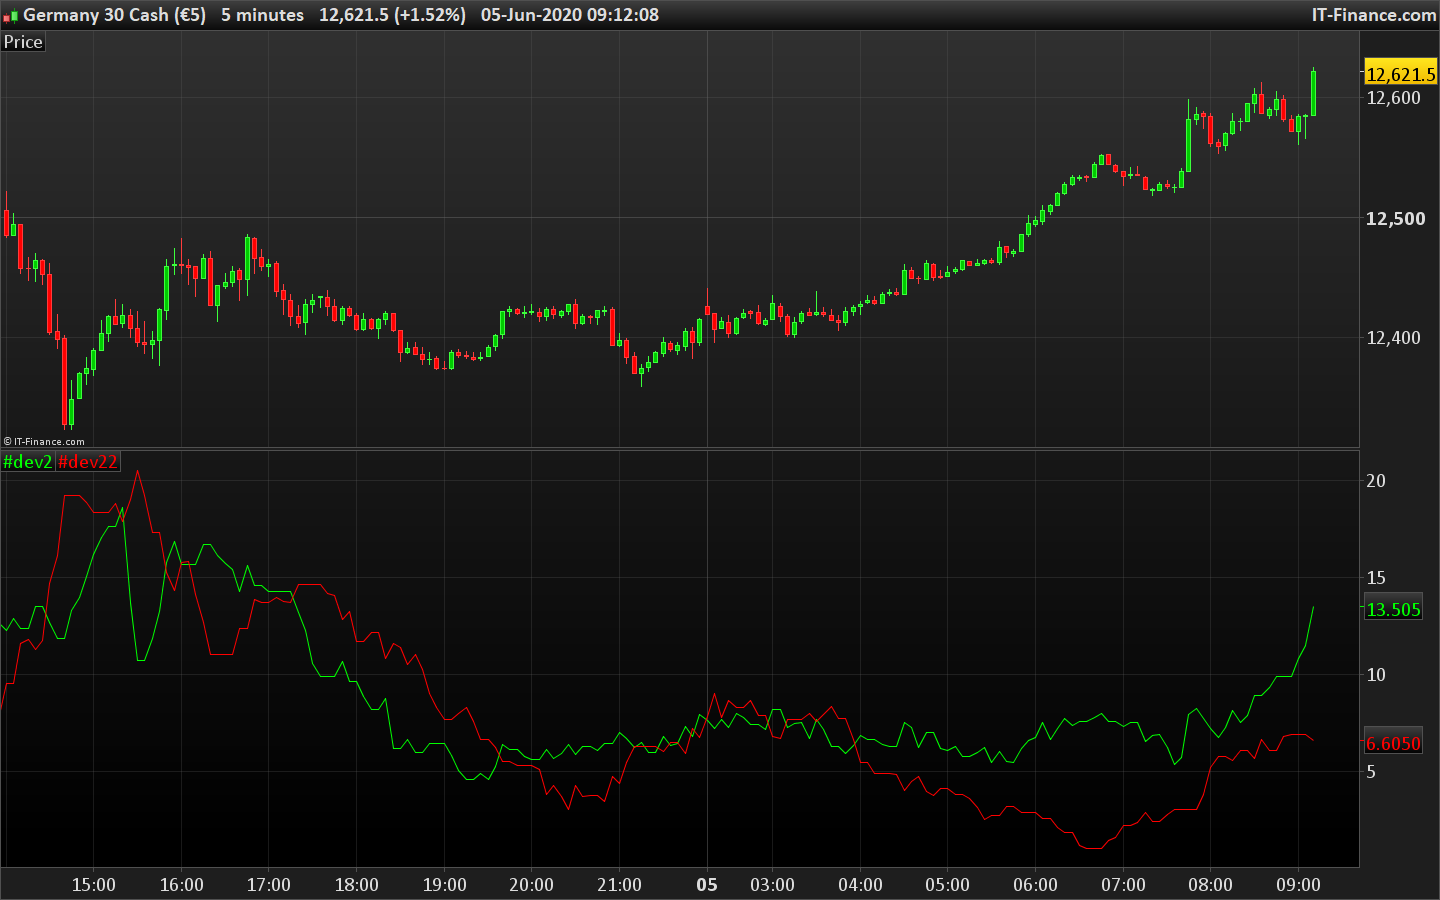
Task: Select the 5 minutes timeframe label
Action: click(x=263, y=15)
